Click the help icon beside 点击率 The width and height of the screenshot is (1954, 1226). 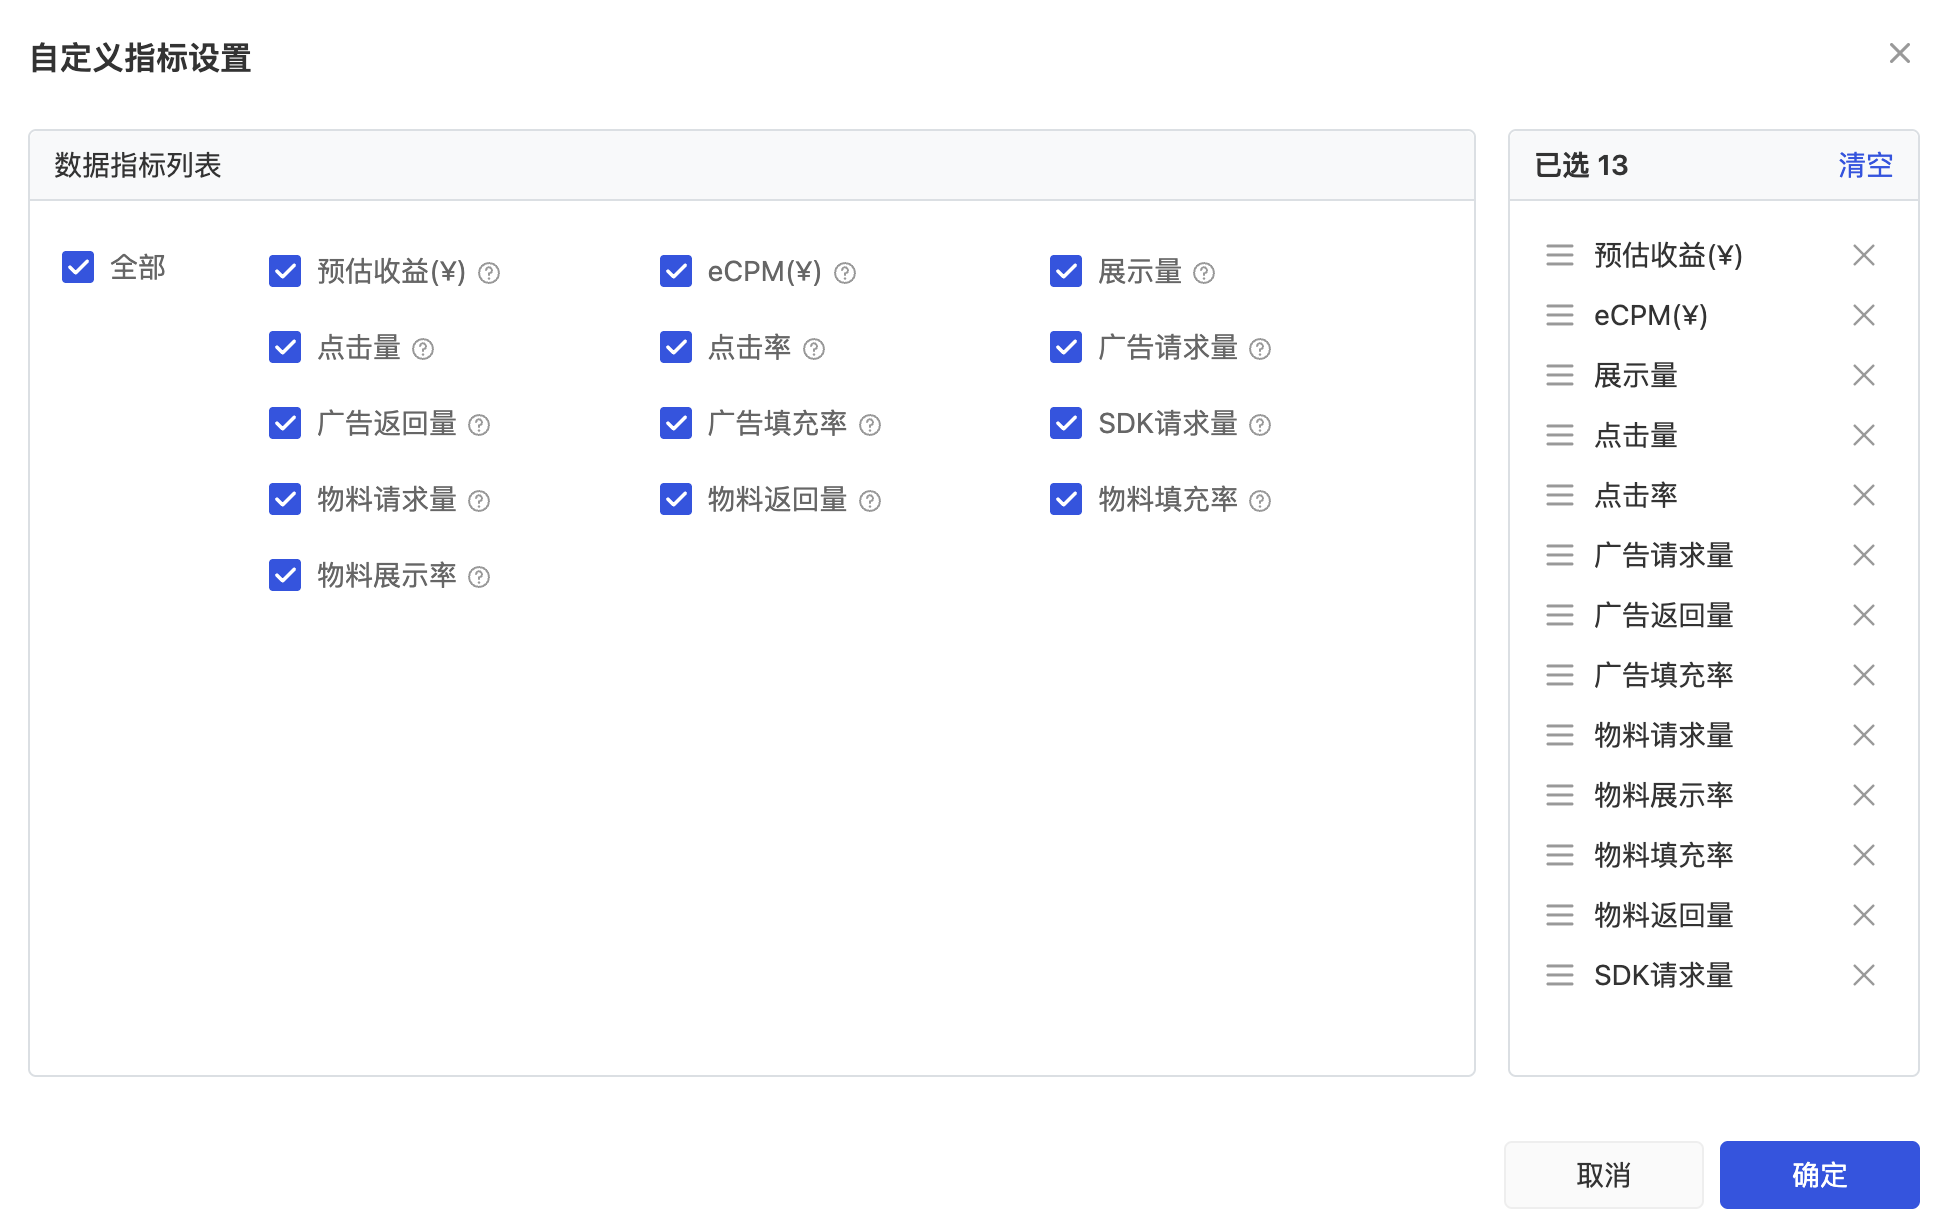coord(814,349)
